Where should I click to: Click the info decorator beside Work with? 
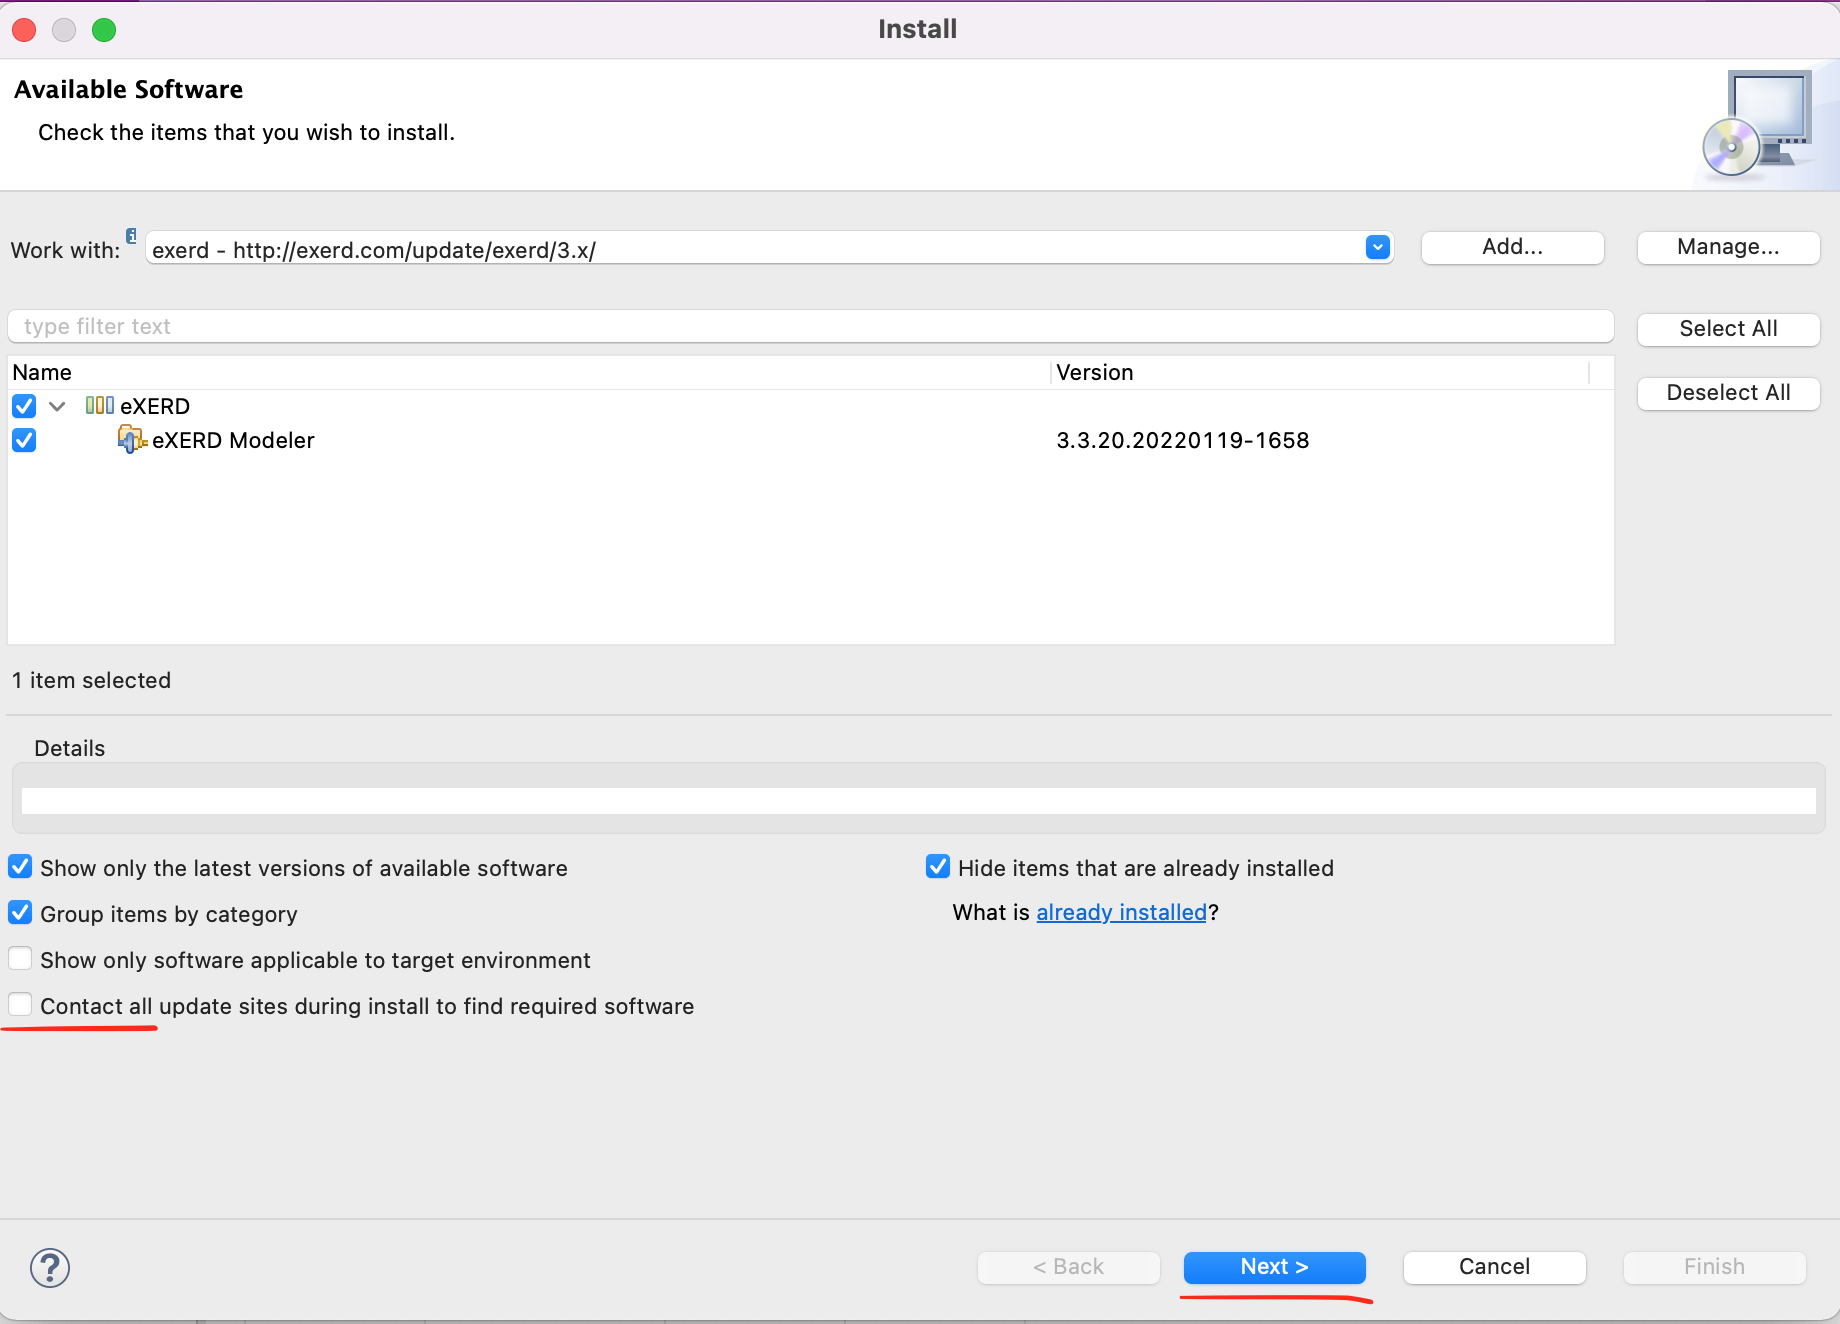(131, 236)
